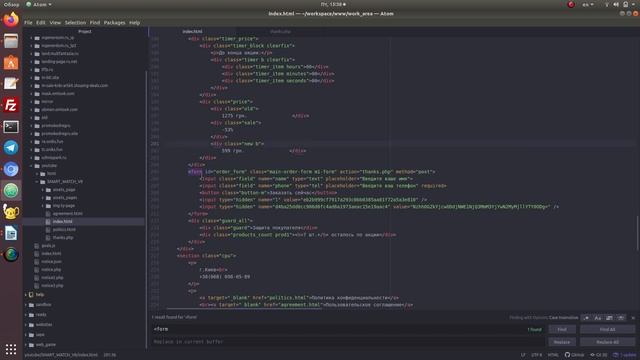
Task: Launch Chromium browser from the dock
Action: tap(11, 169)
